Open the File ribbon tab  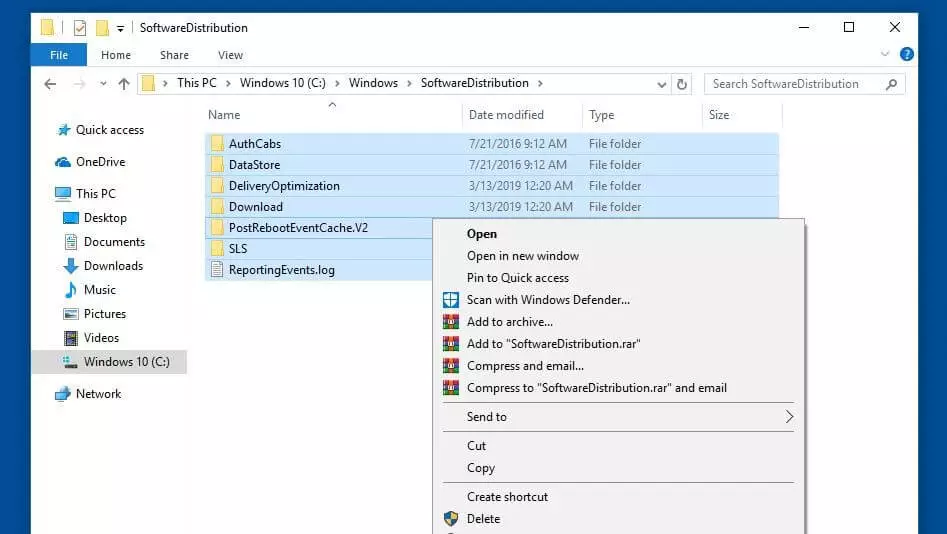click(x=59, y=55)
